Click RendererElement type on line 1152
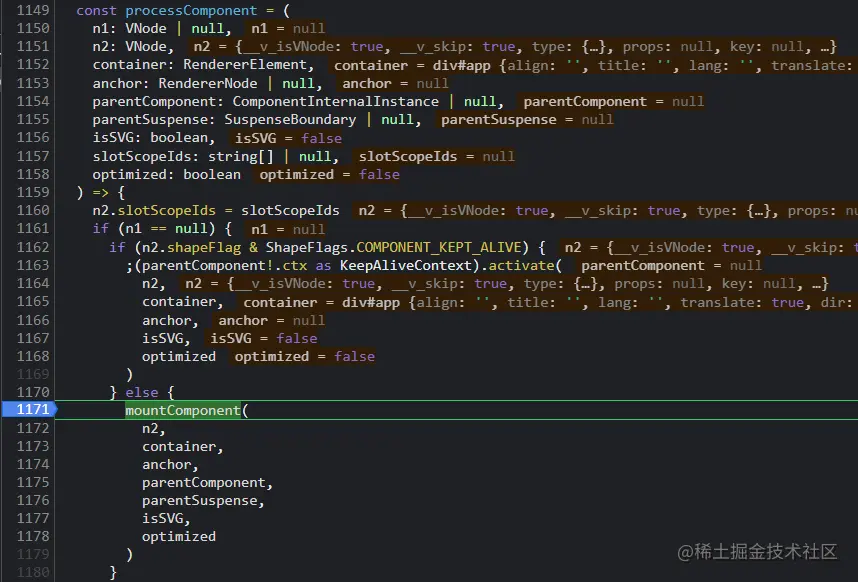Viewport: 858px width, 582px height. (245, 65)
